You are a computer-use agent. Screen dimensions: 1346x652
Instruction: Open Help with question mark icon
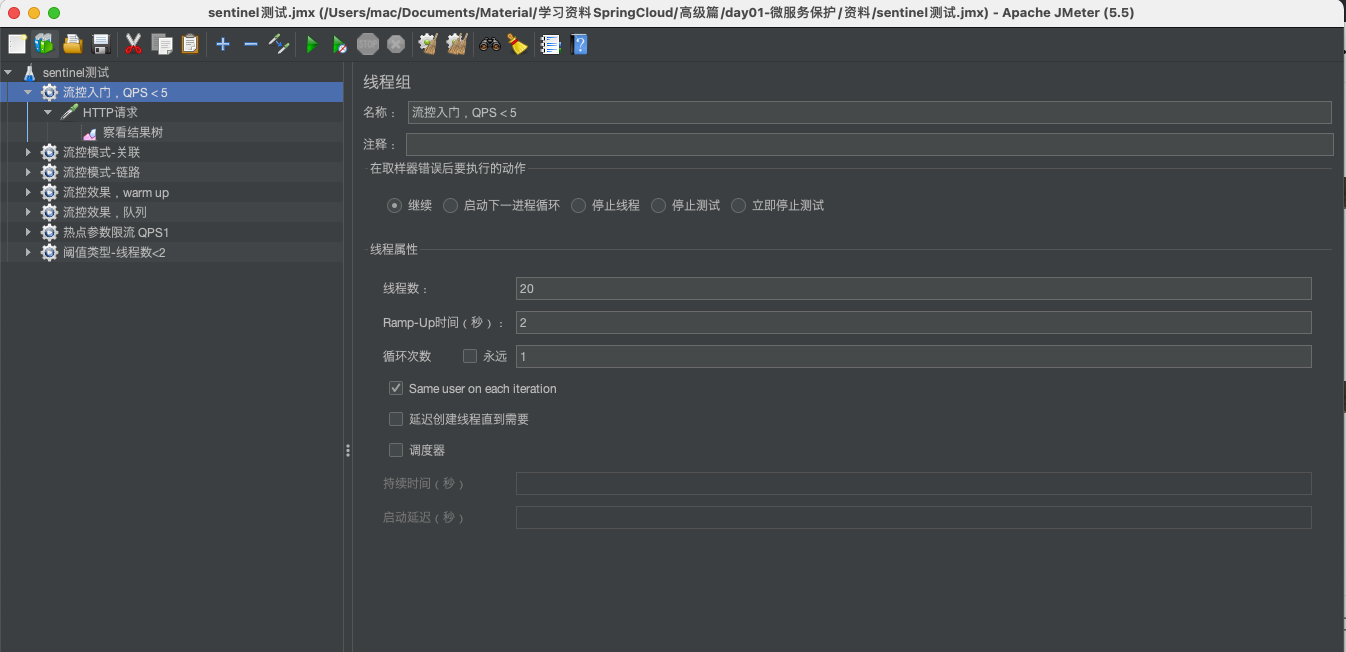coord(578,44)
